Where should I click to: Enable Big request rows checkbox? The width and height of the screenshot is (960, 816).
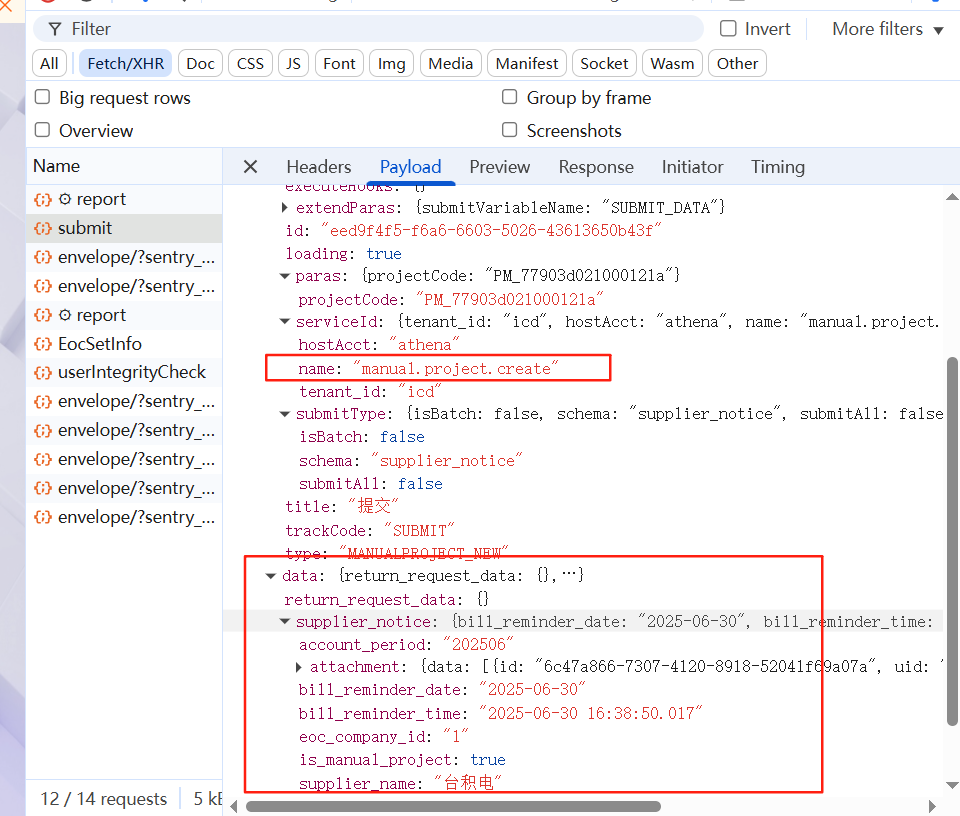click(42, 97)
